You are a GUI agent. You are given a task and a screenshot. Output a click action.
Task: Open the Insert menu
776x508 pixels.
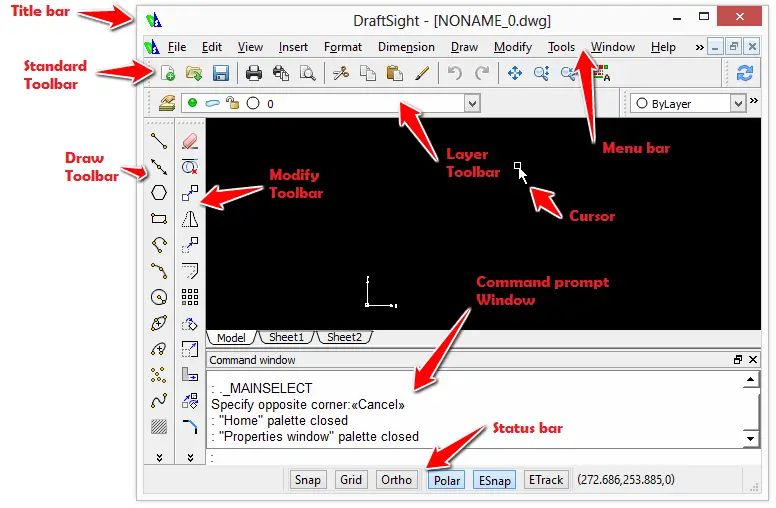(293, 47)
